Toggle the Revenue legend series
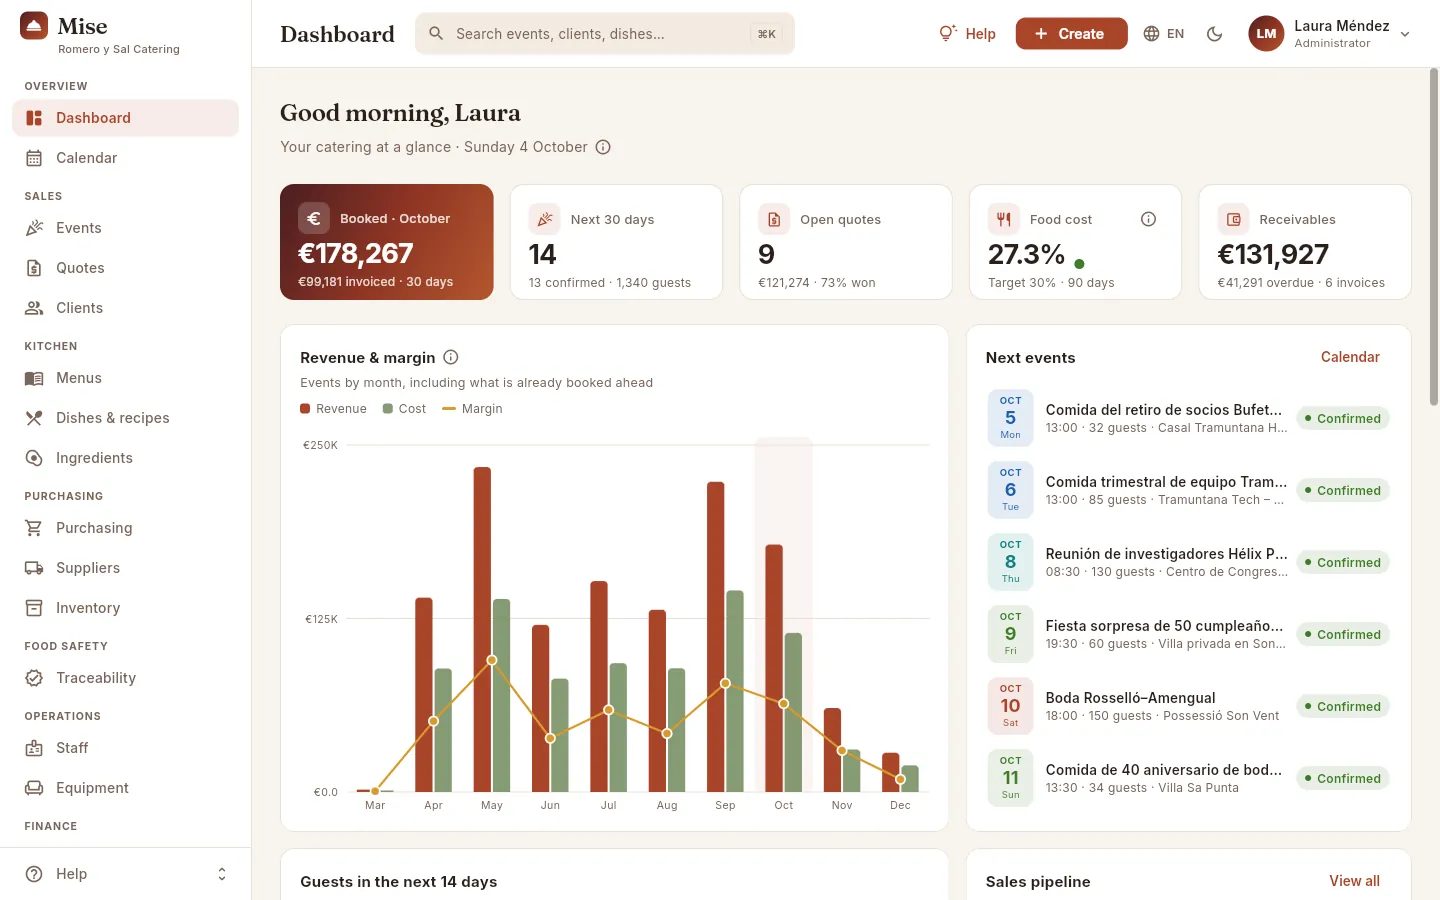The width and height of the screenshot is (1440, 900). click(x=334, y=409)
